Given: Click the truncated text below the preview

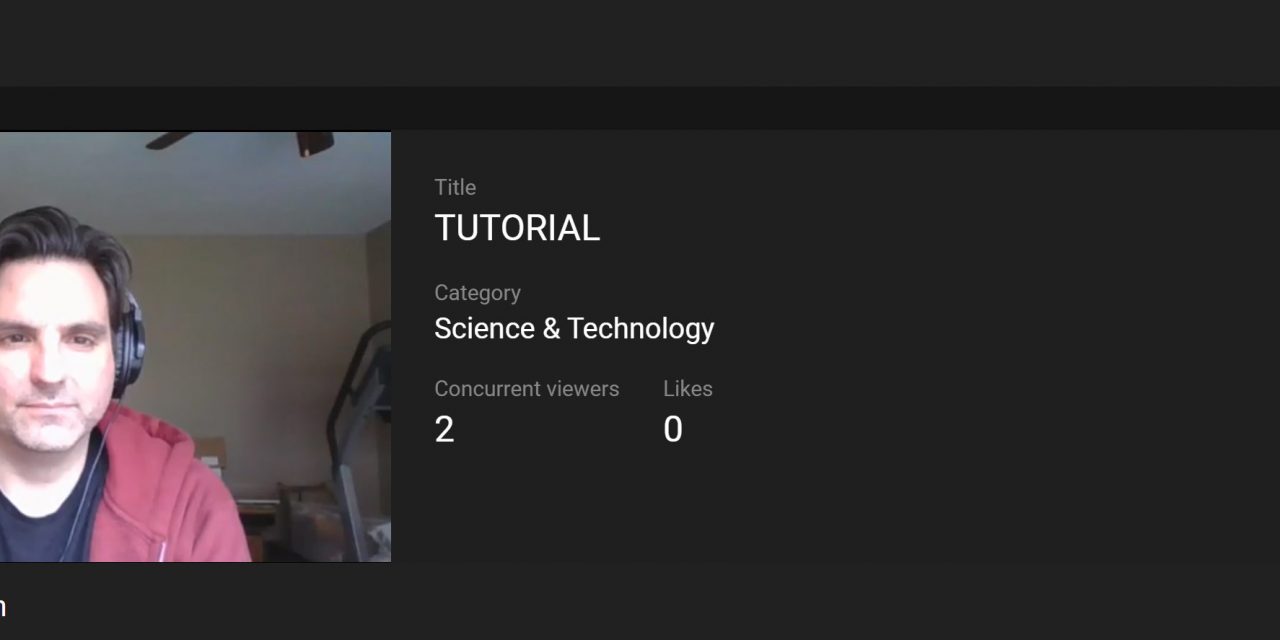Looking at the screenshot, I should [x=3, y=607].
